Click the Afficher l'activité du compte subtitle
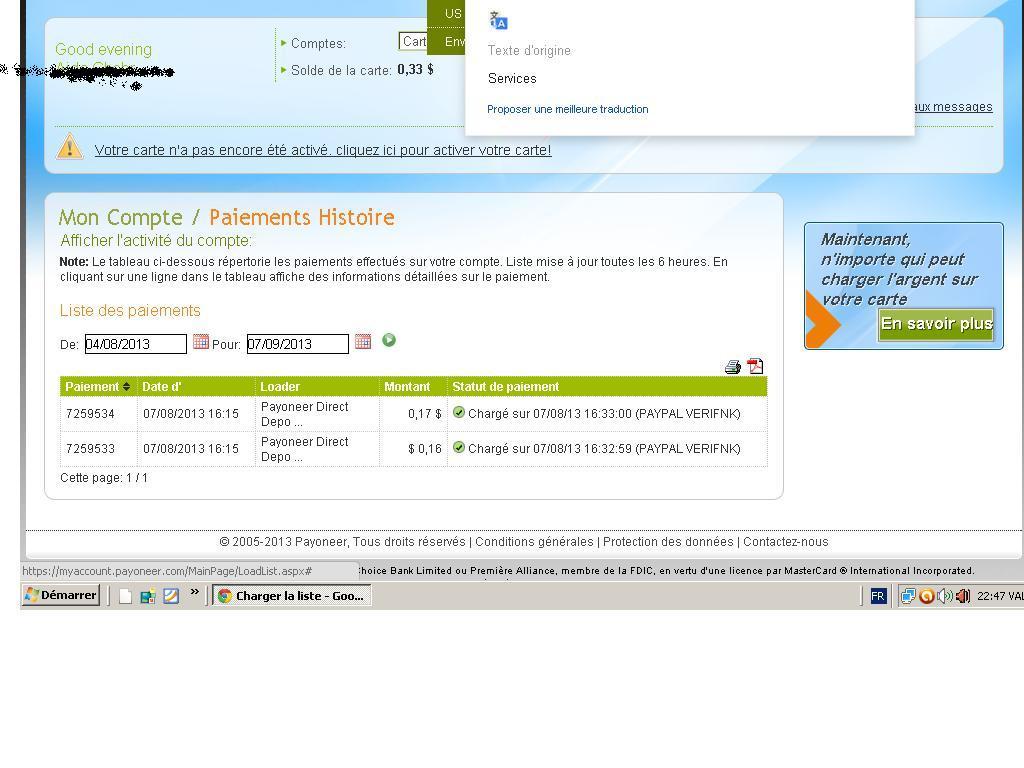This screenshot has width=1024, height=768. (155, 240)
